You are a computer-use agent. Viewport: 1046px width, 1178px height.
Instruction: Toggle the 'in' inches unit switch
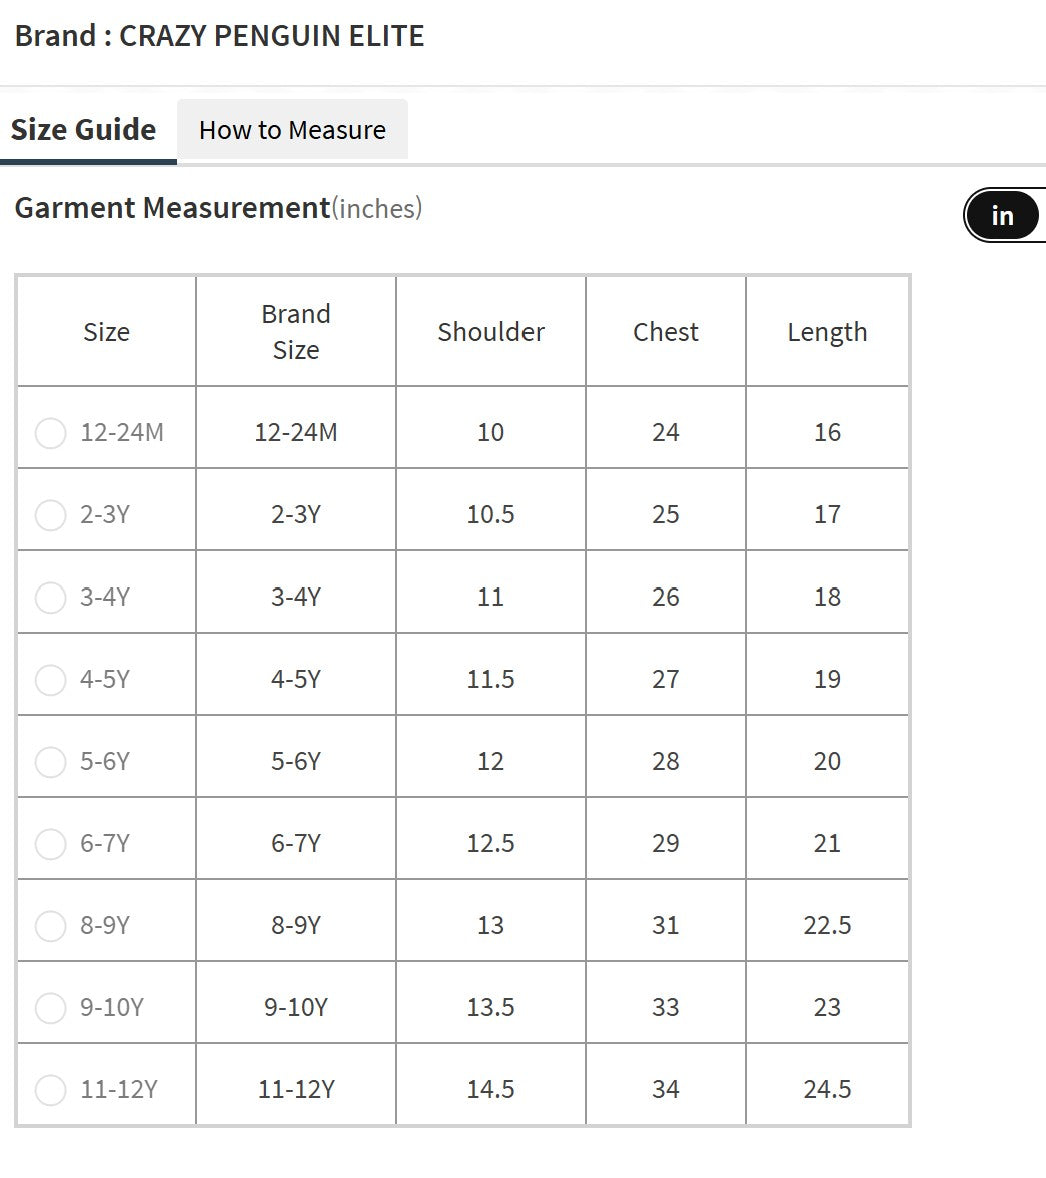1002,216
